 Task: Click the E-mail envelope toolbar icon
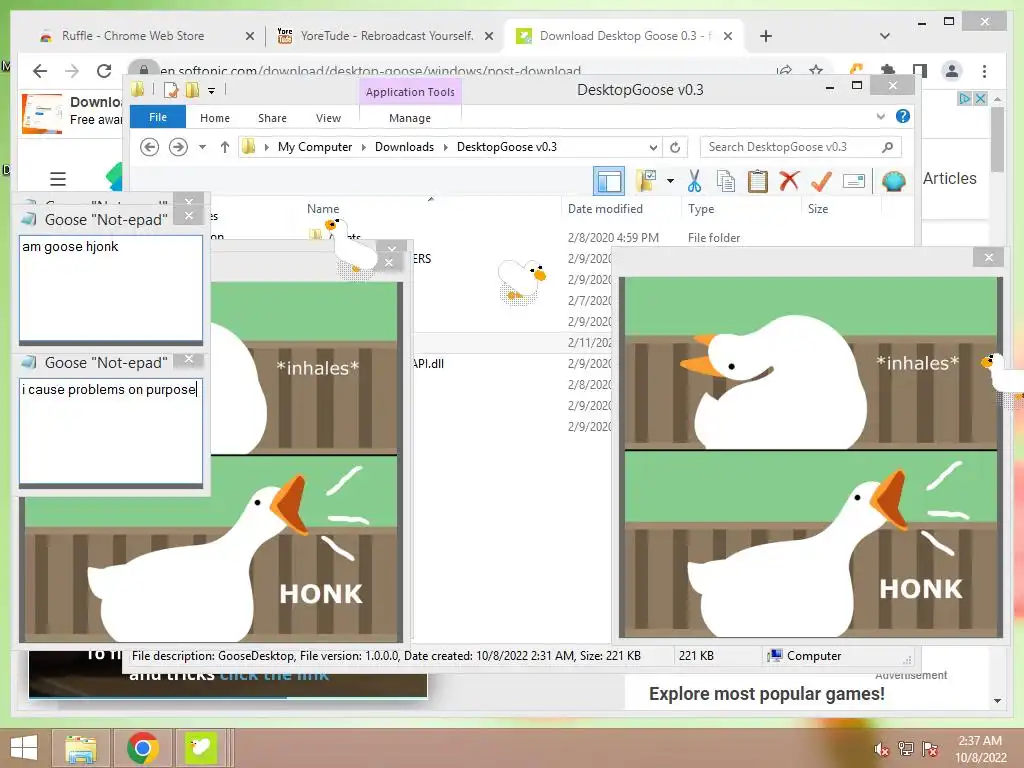pyautogui.click(x=854, y=181)
